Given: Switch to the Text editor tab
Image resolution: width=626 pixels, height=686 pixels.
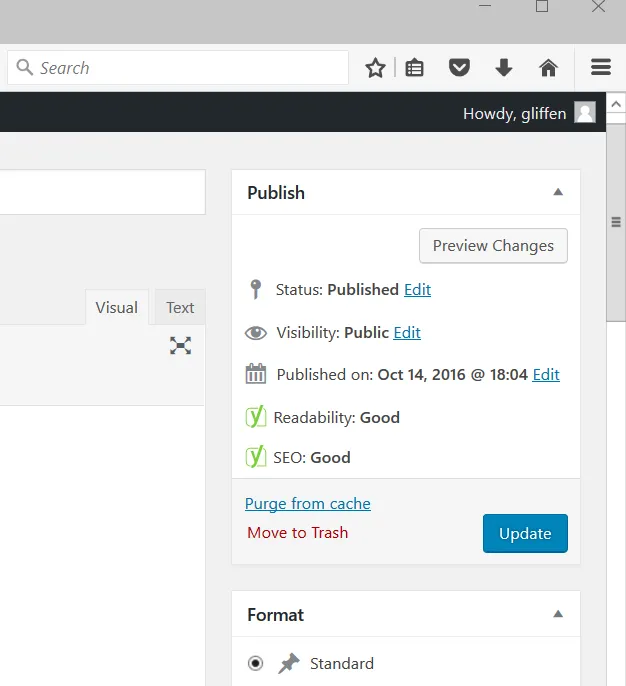Looking at the screenshot, I should 180,307.
